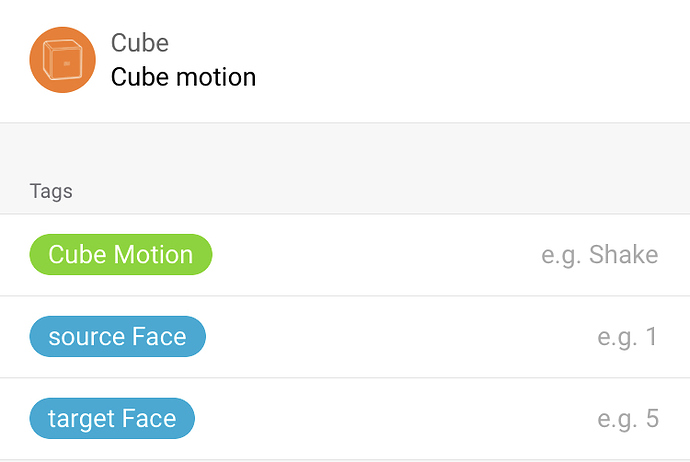Select the blue target Face tag
This screenshot has height=462, width=690.
112,419
